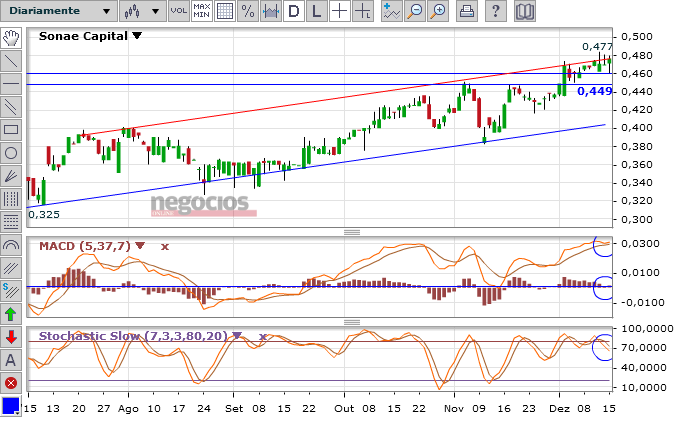Print the chart with printer icon
This screenshot has height=421, width=676.
pos(467,11)
